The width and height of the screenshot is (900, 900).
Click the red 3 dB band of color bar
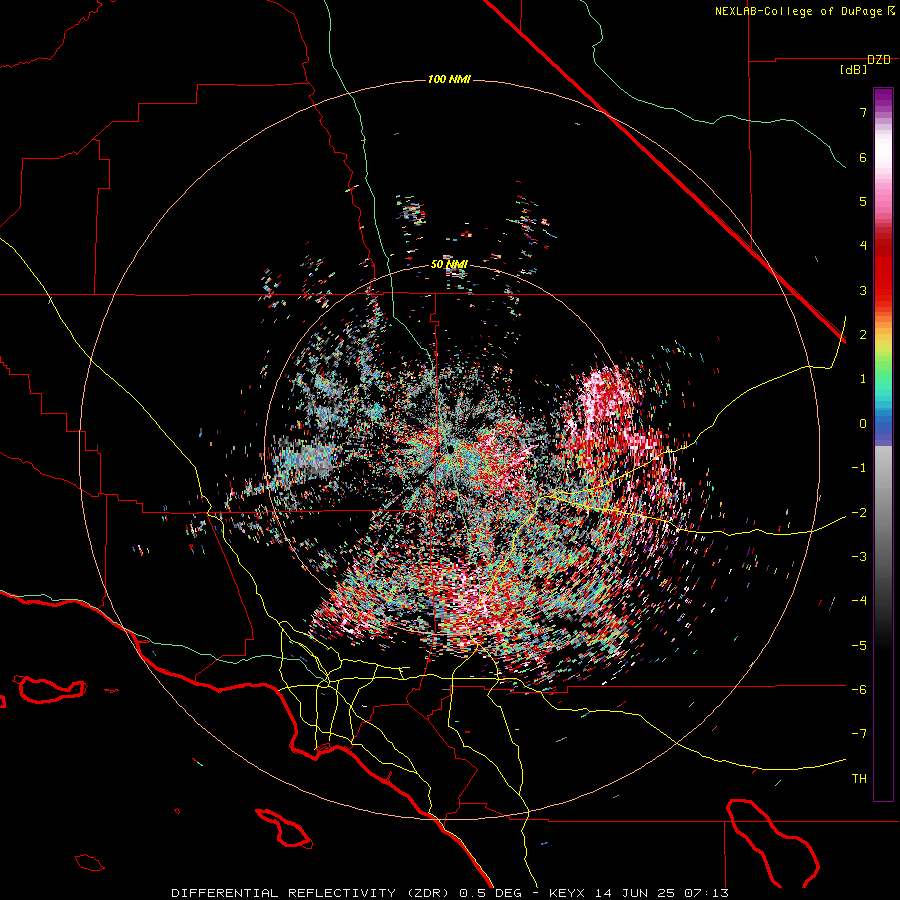click(x=883, y=290)
